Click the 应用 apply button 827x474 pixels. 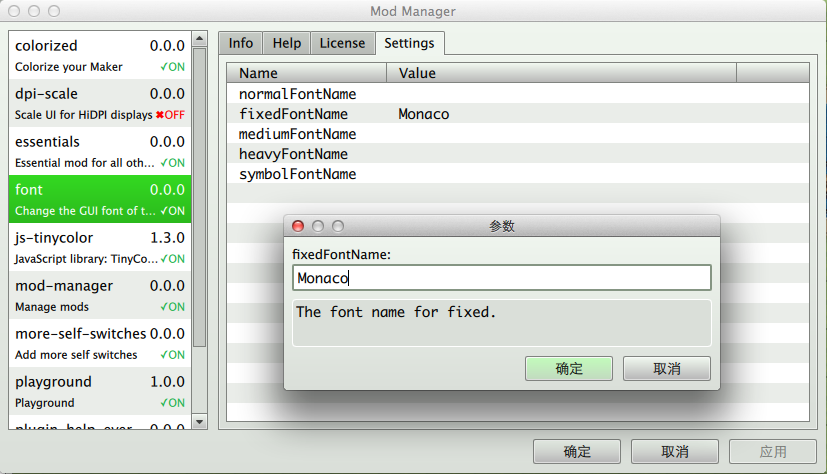(773, 452)
